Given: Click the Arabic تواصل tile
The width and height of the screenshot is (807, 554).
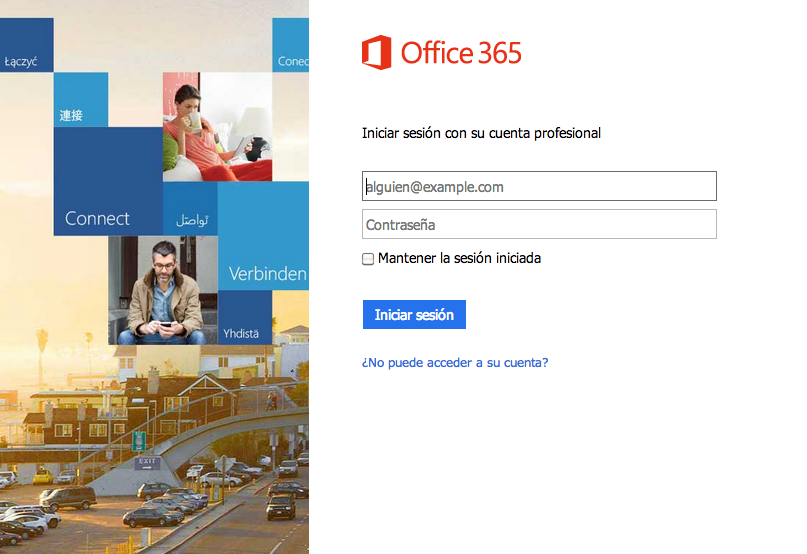Looking at the screenshot, I should point(190,209).
